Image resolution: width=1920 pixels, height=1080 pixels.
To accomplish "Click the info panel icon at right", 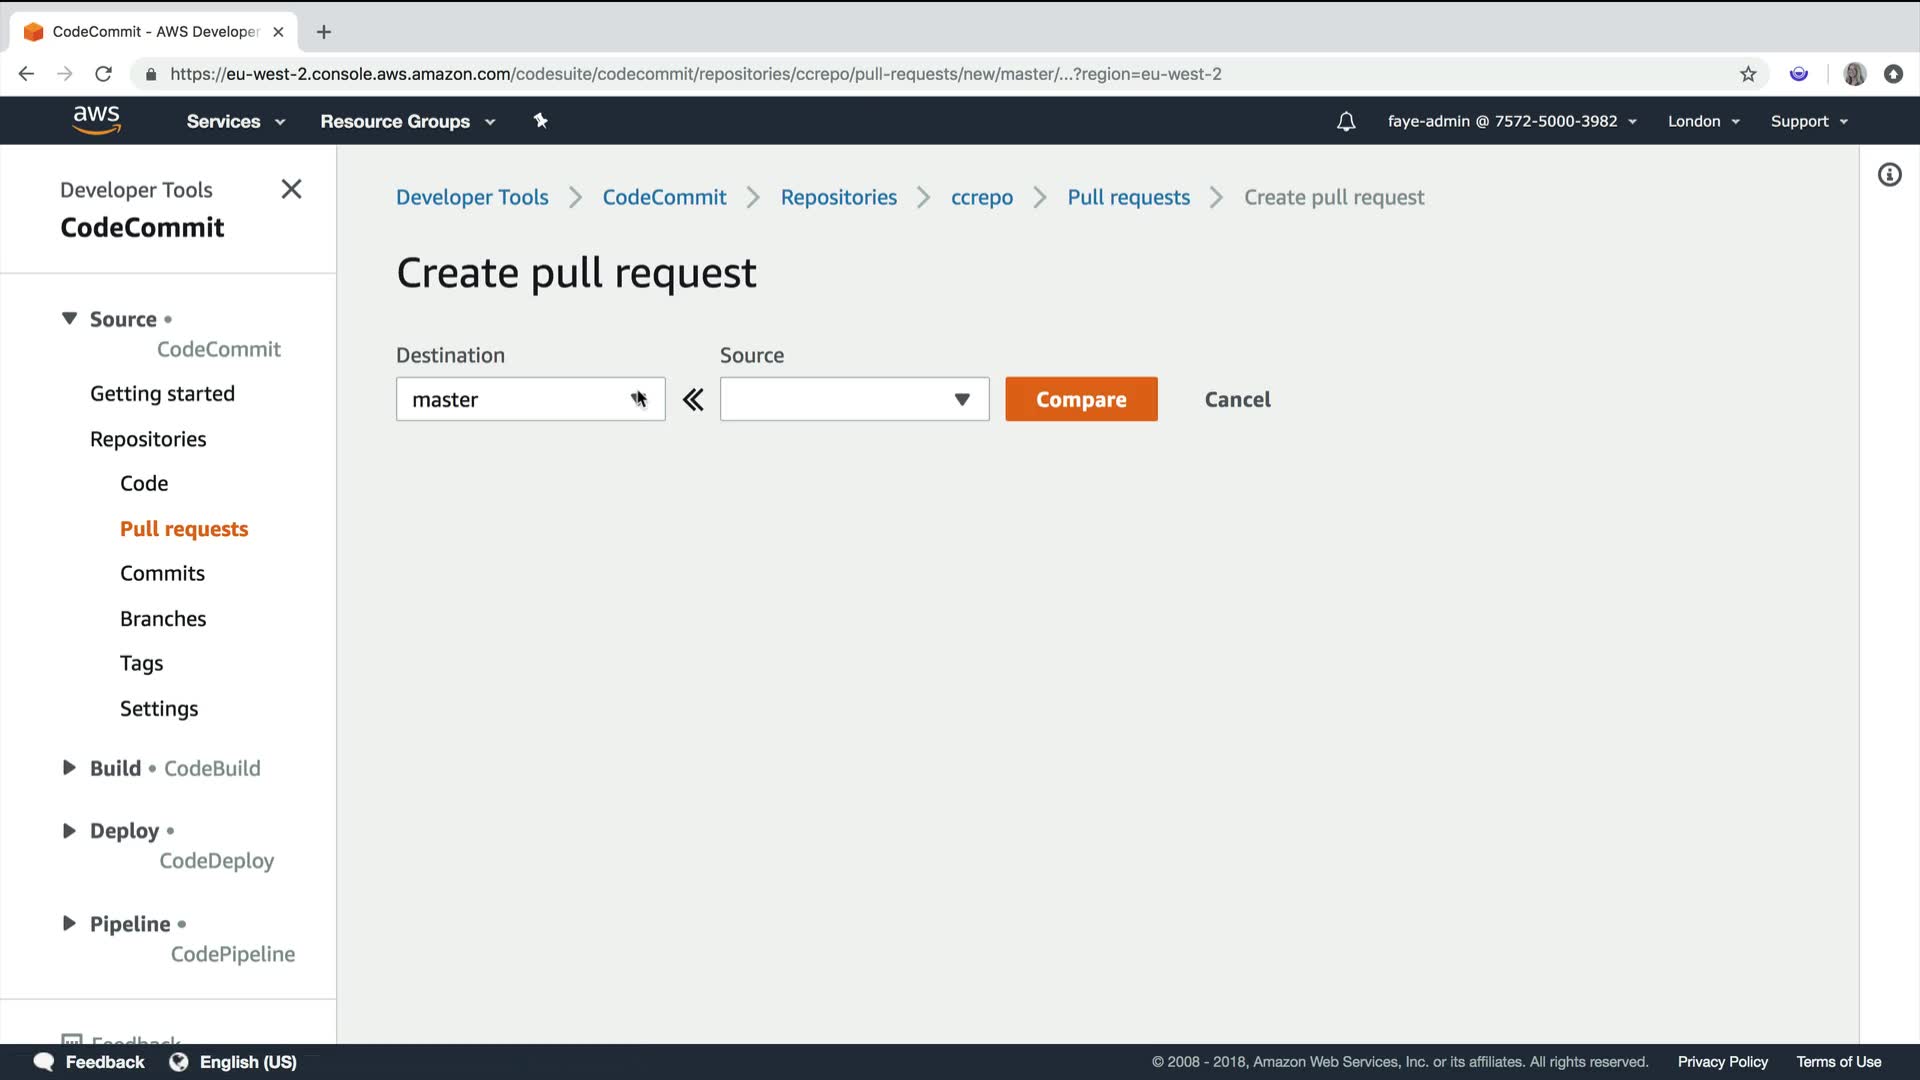I will point(1889,175).
